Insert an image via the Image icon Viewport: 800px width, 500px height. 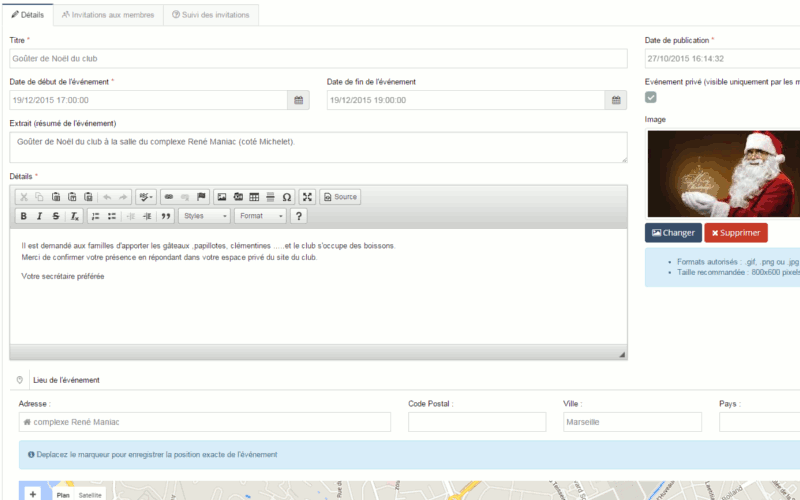[222, 197]
